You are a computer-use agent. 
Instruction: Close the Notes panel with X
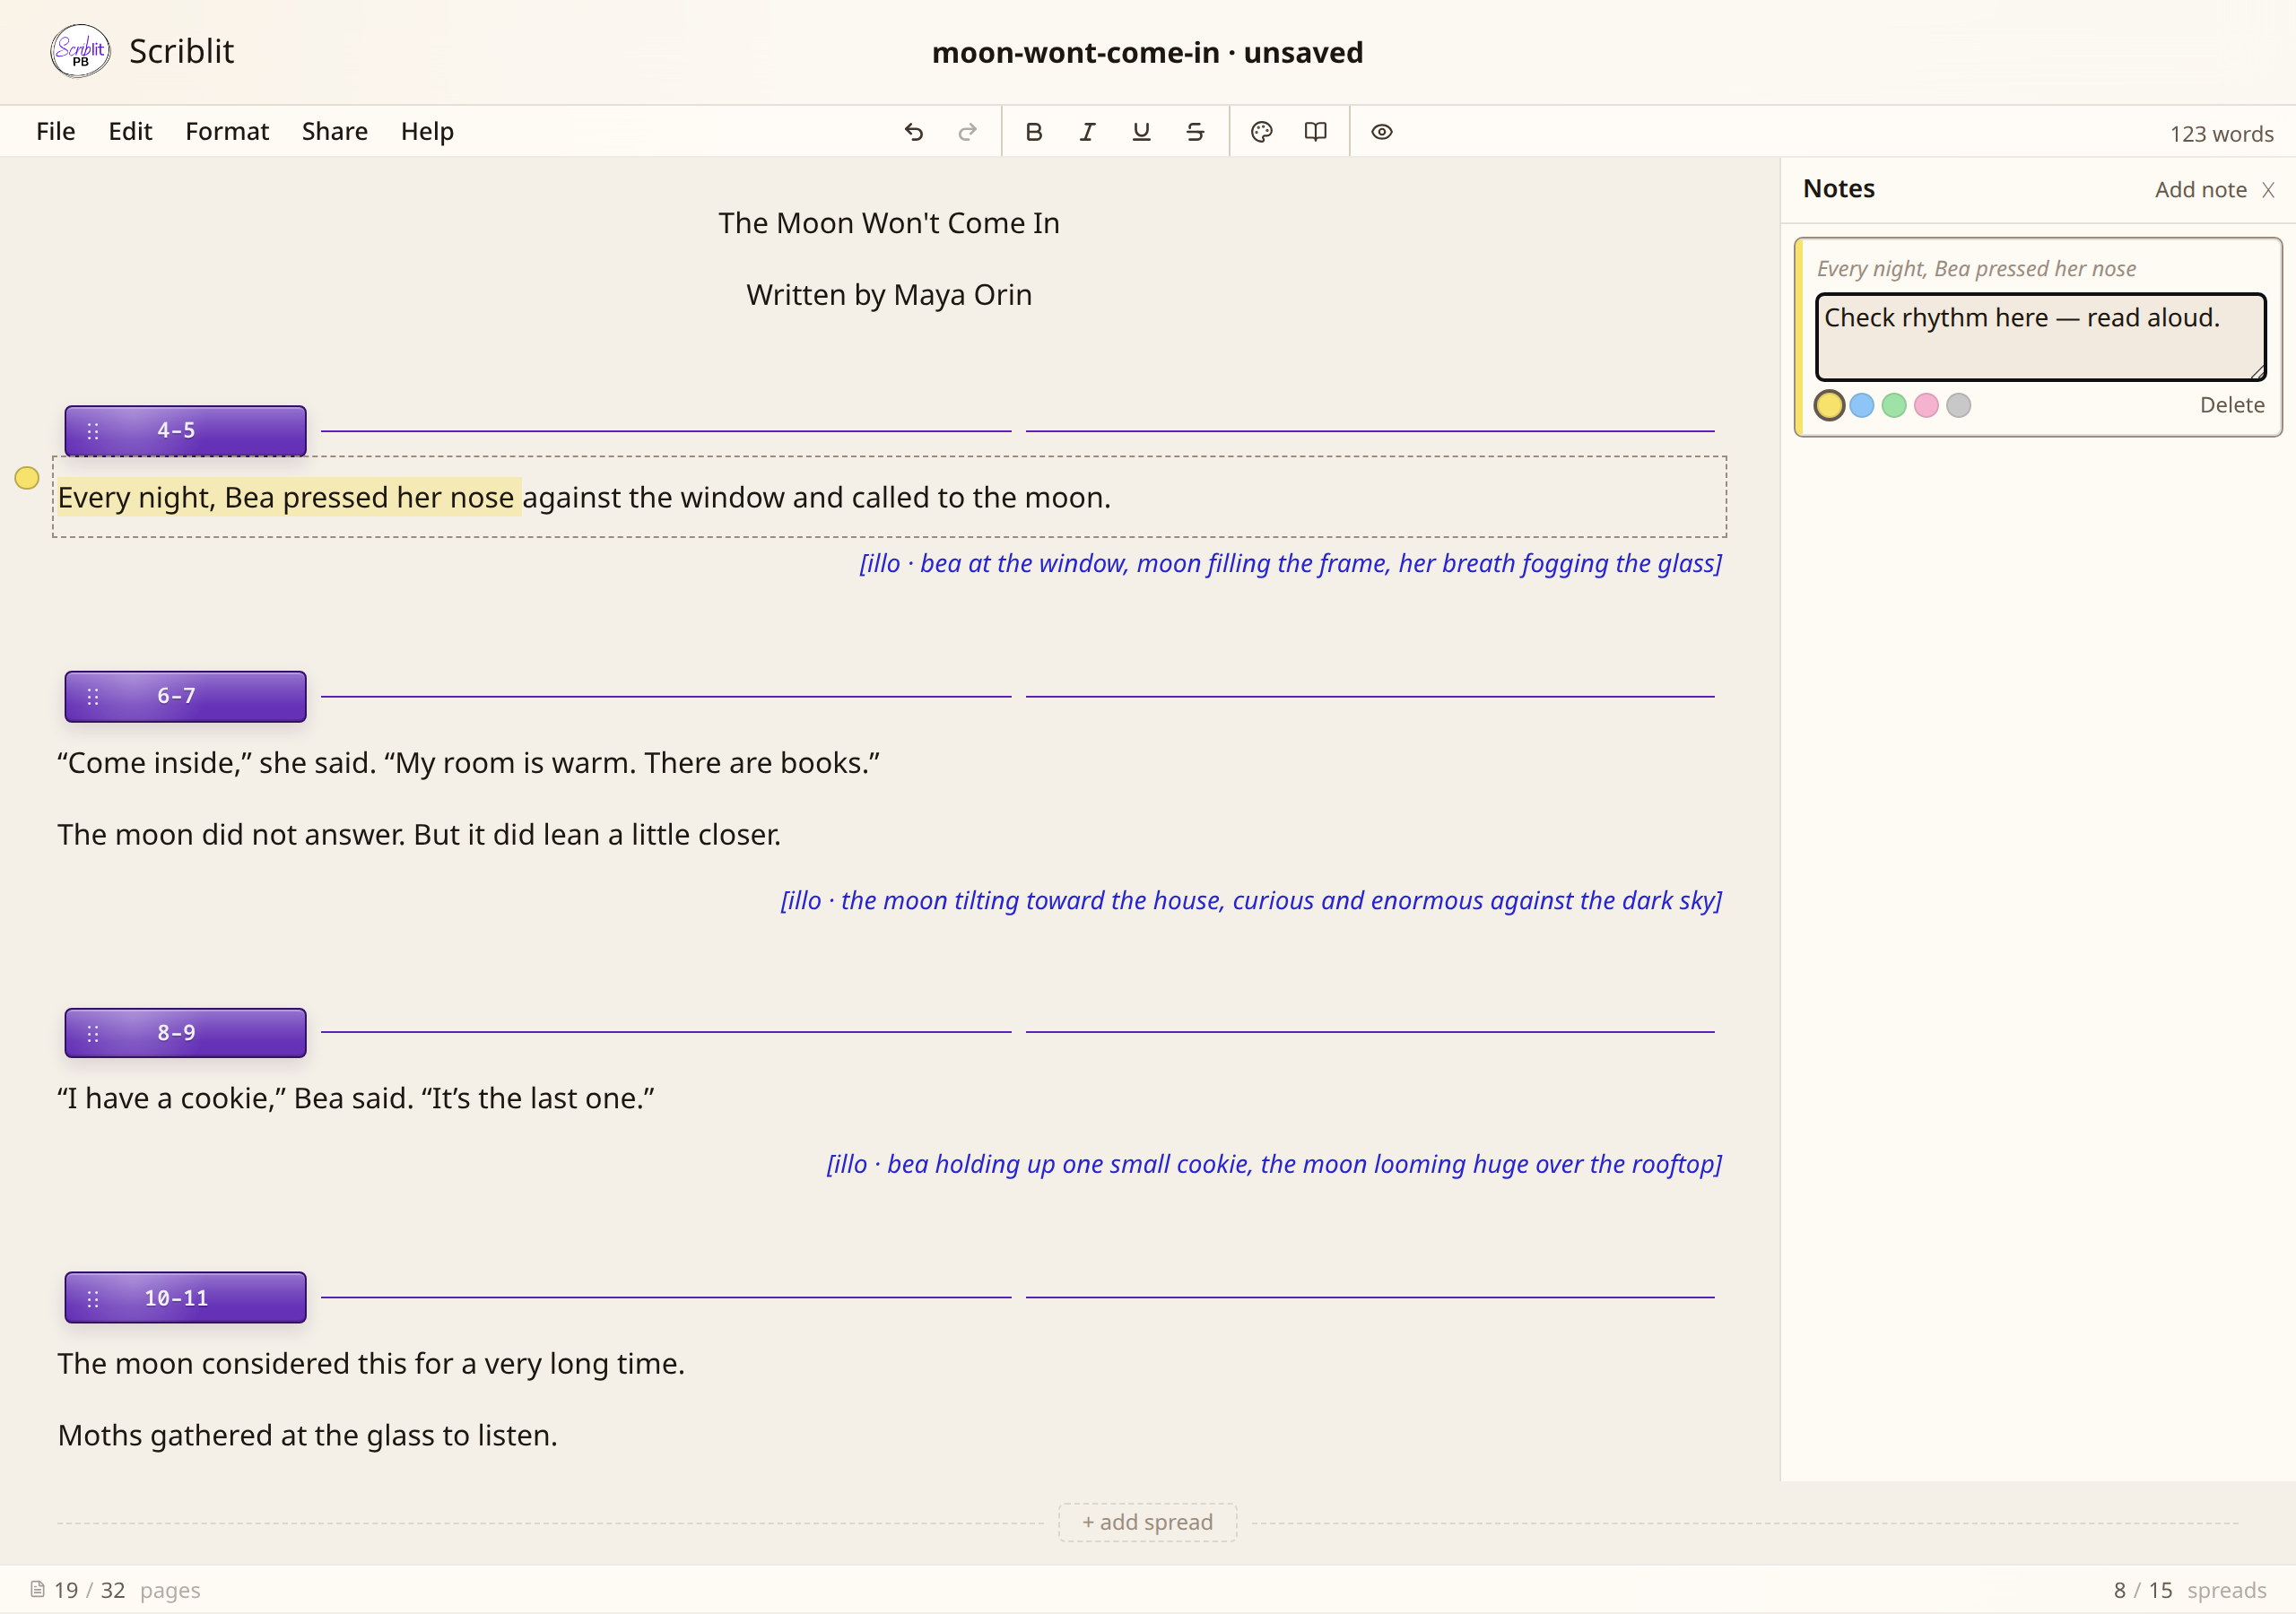2268,190
